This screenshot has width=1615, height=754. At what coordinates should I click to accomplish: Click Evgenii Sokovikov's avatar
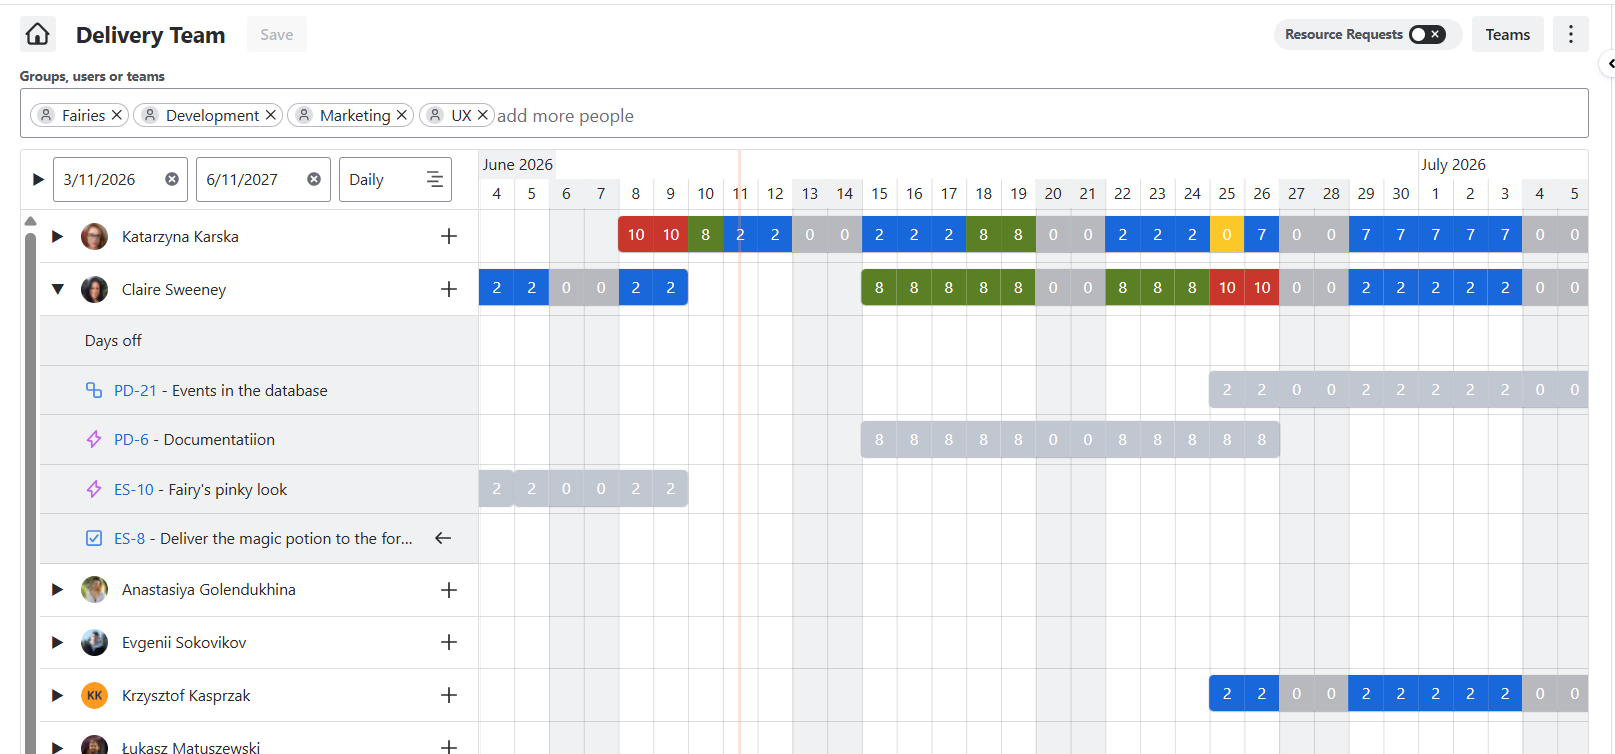pyautogui.click(x=94, y=643)
